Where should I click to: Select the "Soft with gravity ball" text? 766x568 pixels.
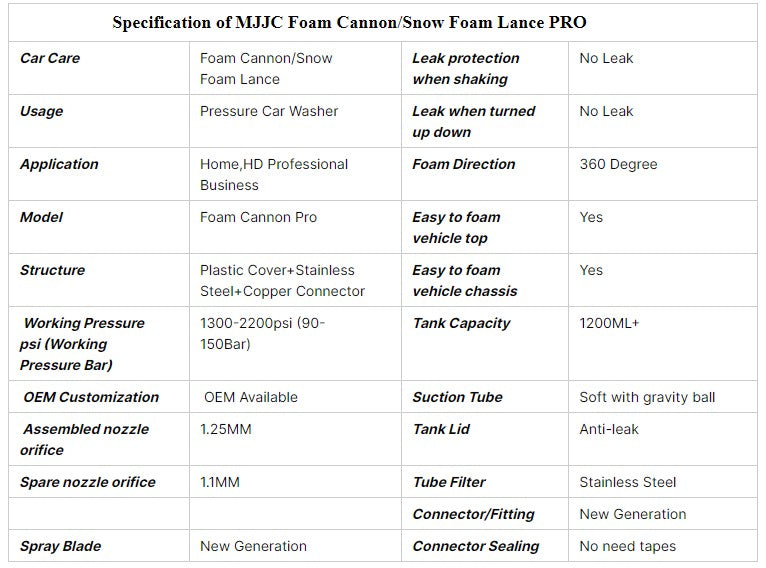coord(647,397)
